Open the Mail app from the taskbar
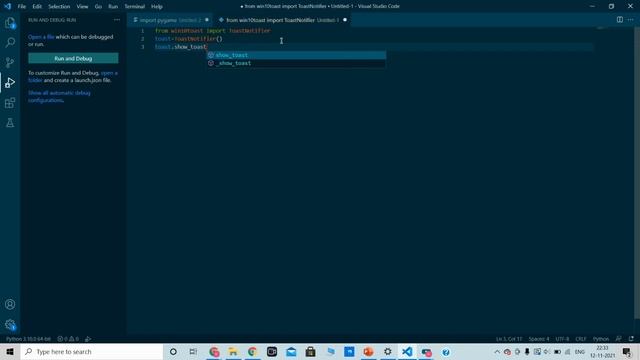 291,351
